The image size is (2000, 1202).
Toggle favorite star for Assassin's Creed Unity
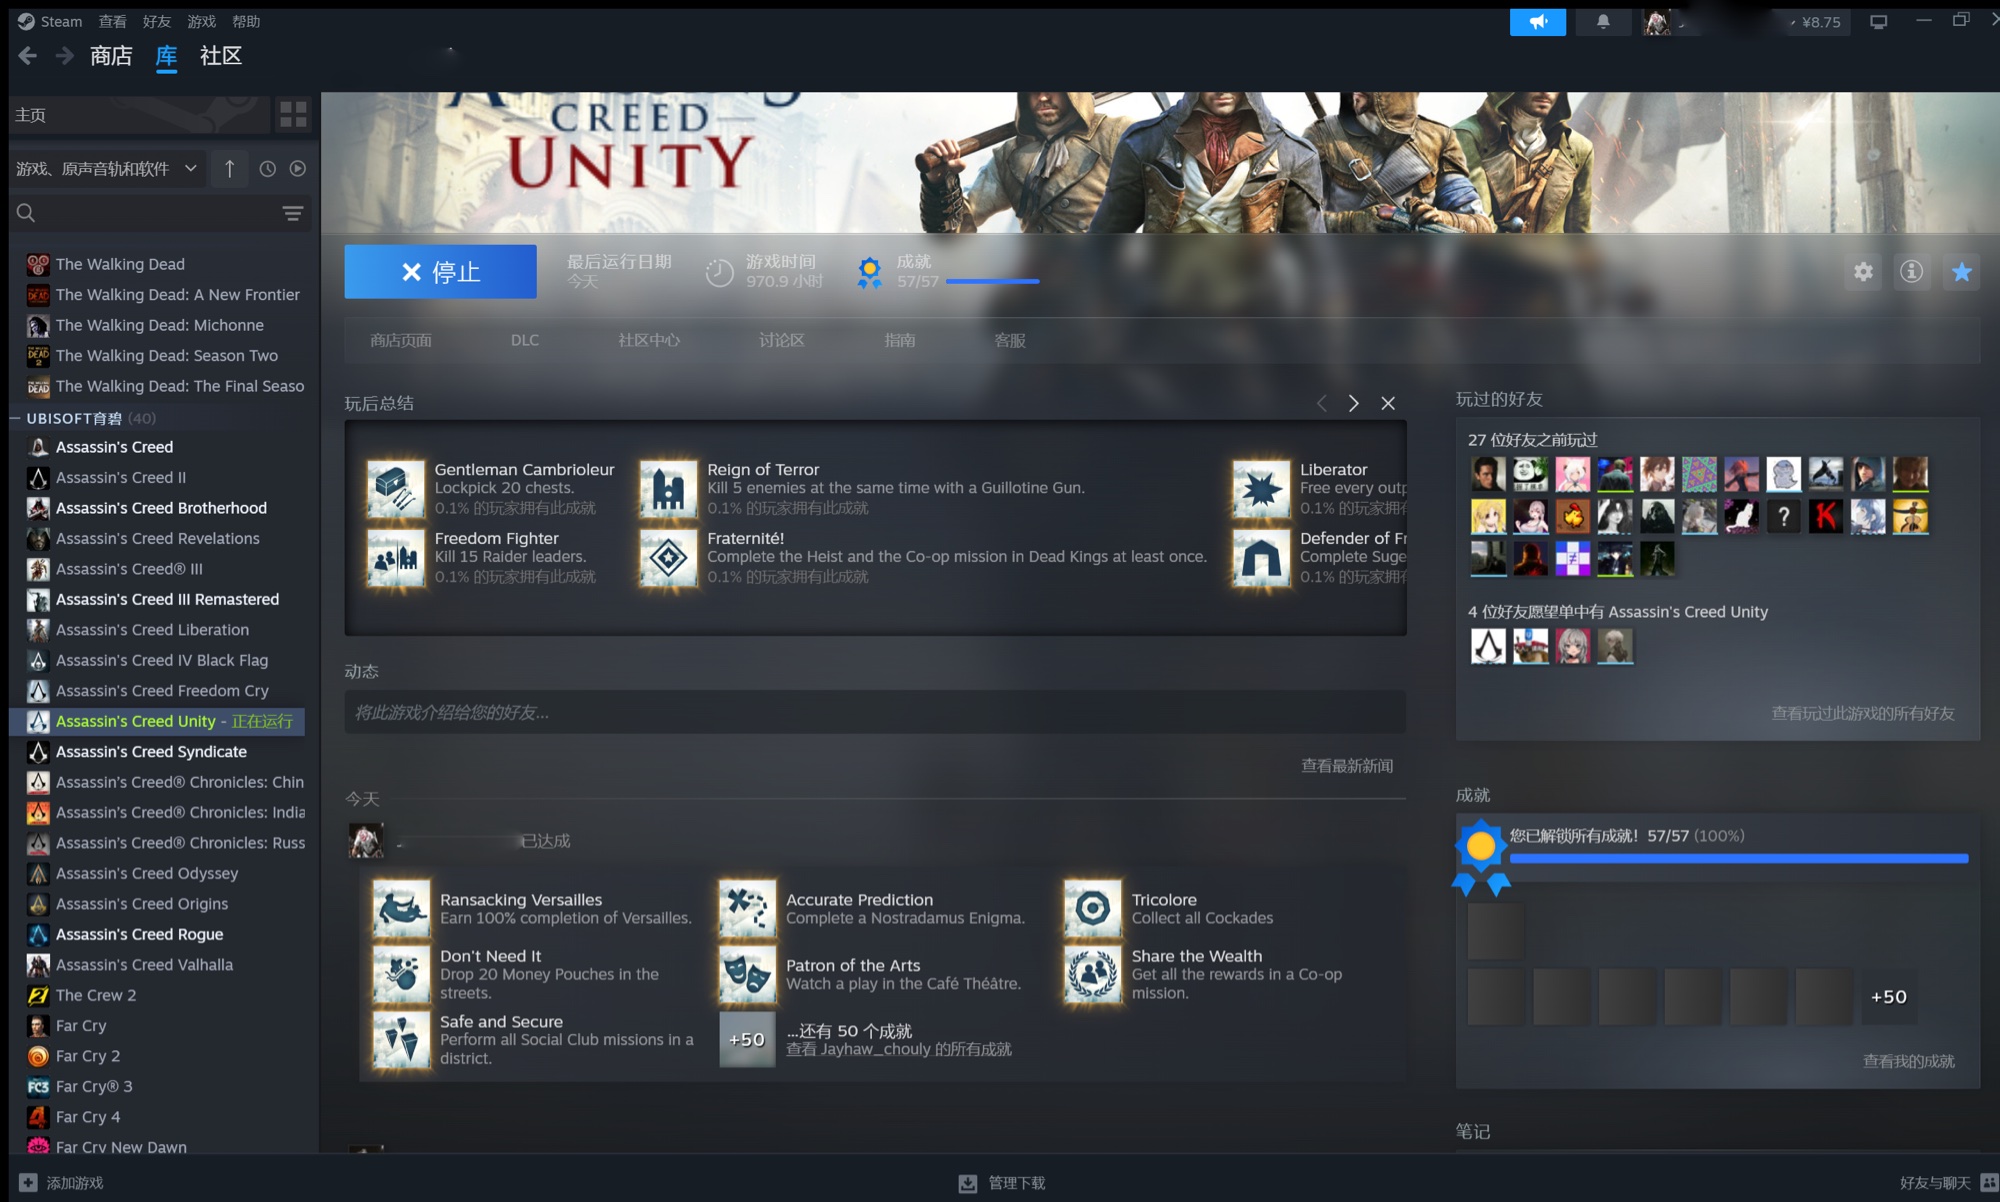[1961, 271]
